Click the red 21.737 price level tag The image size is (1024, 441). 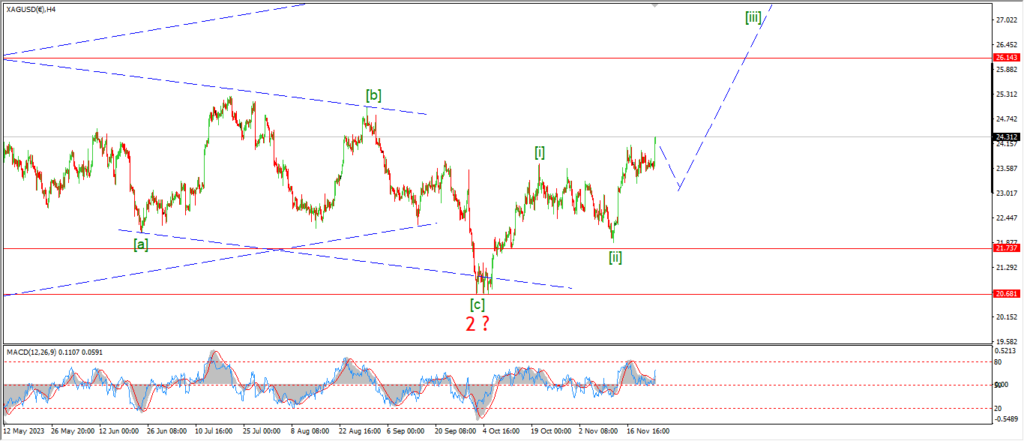click(1006, 247)
